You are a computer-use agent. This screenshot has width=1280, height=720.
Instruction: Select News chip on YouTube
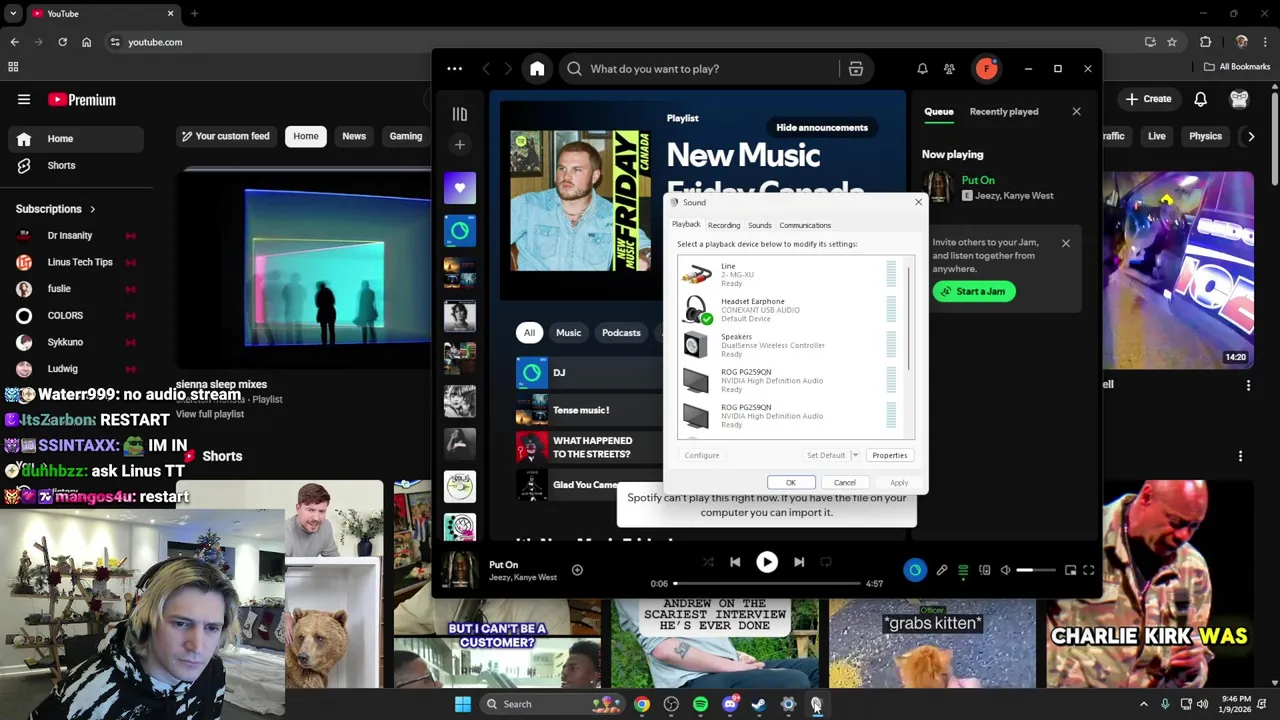point(354,136)
